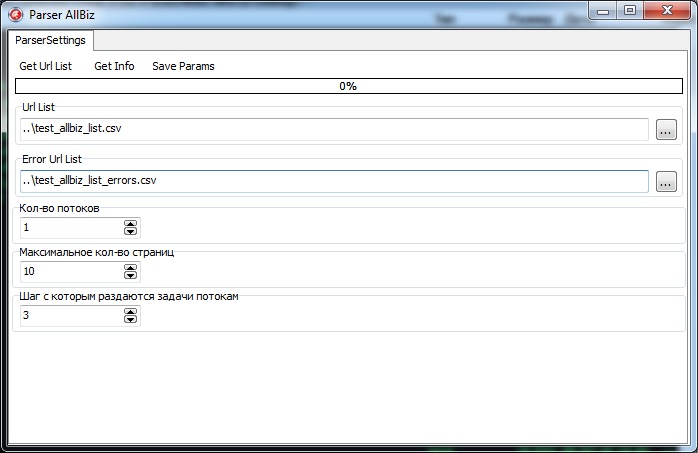Run the Get Info action
Screen dimensions: 698x453
click(x=114, y=66)
